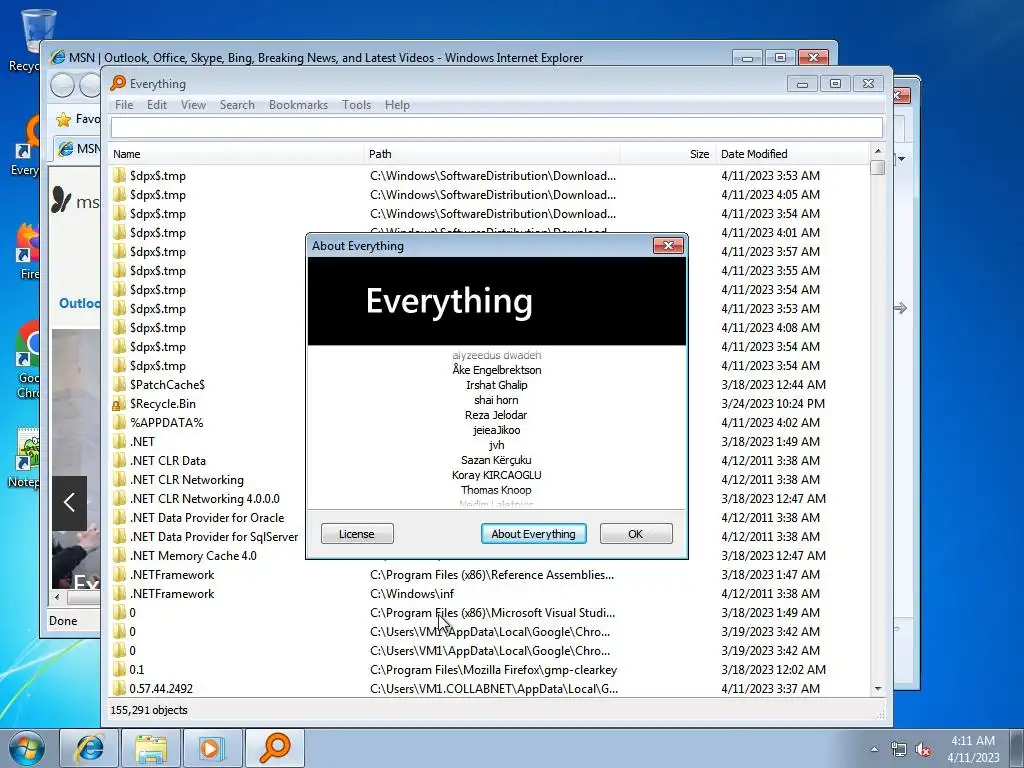This screenshot has width=1024, height=768.
Task: Focus the Everything search box
Action: 496,127
